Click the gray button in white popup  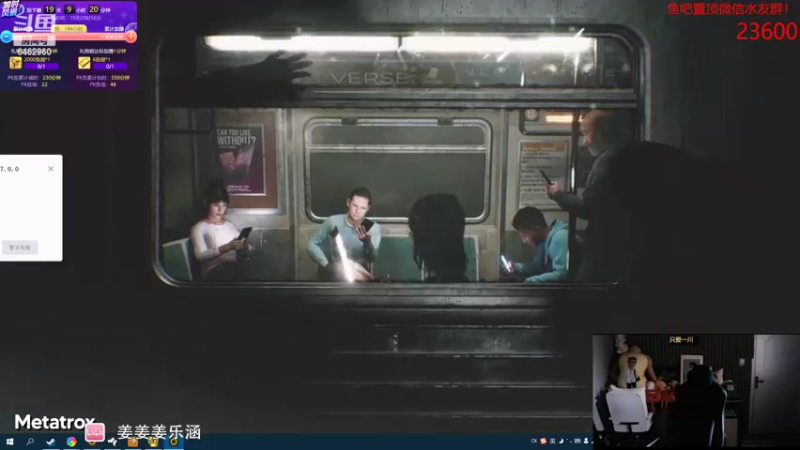[19, 247]
